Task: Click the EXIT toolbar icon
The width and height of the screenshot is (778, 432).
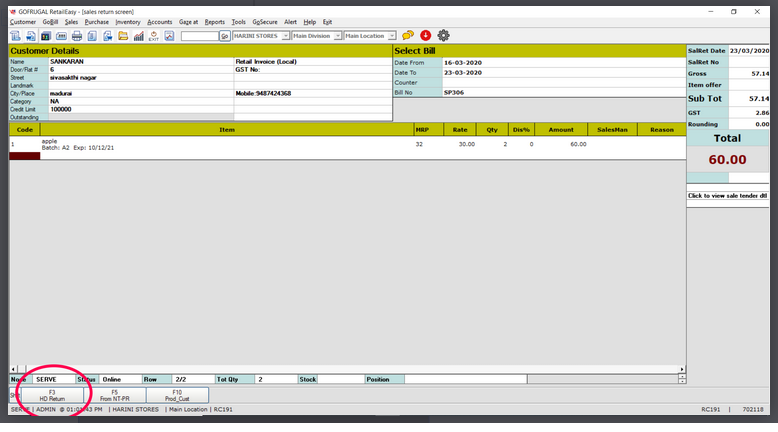Action: [153, 36]
